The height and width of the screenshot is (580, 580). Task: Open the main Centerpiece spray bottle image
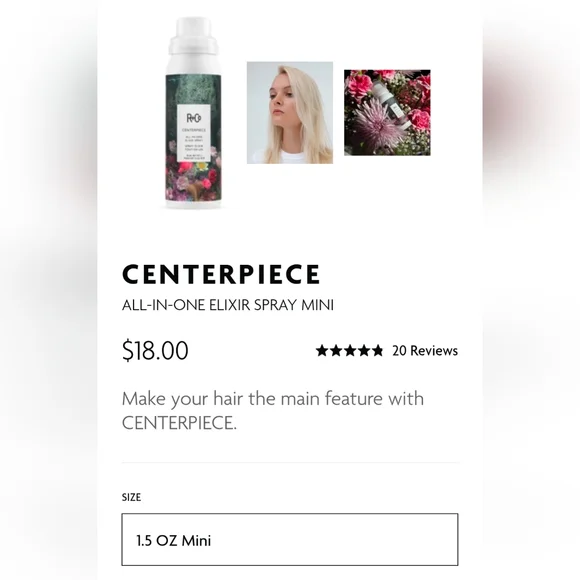tap(193, 113)
